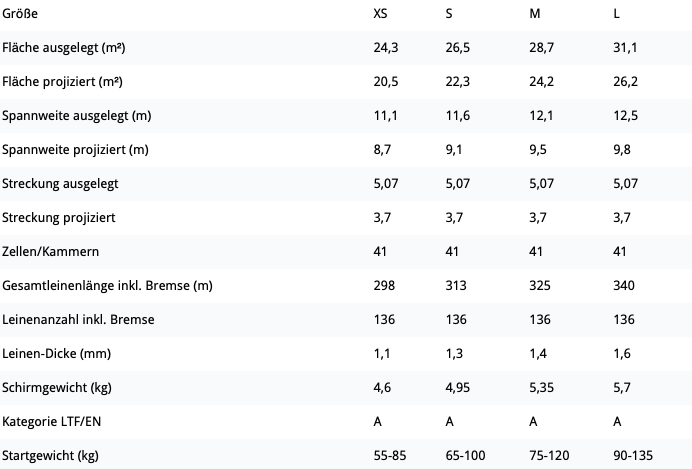692x469 pixels.
Task: Click the Leinenanzahl inkl. Bremse label
Action: tap(78, 319)
